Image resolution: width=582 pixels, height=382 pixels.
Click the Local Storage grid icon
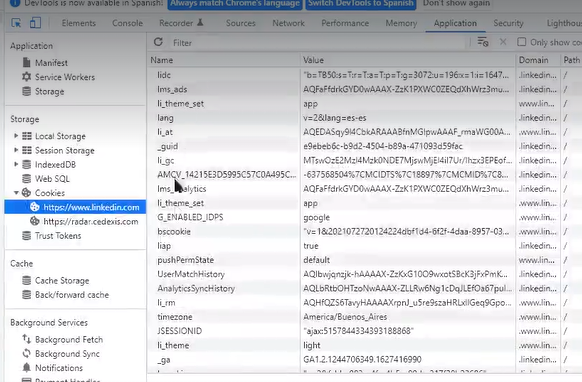coord(27,136)
